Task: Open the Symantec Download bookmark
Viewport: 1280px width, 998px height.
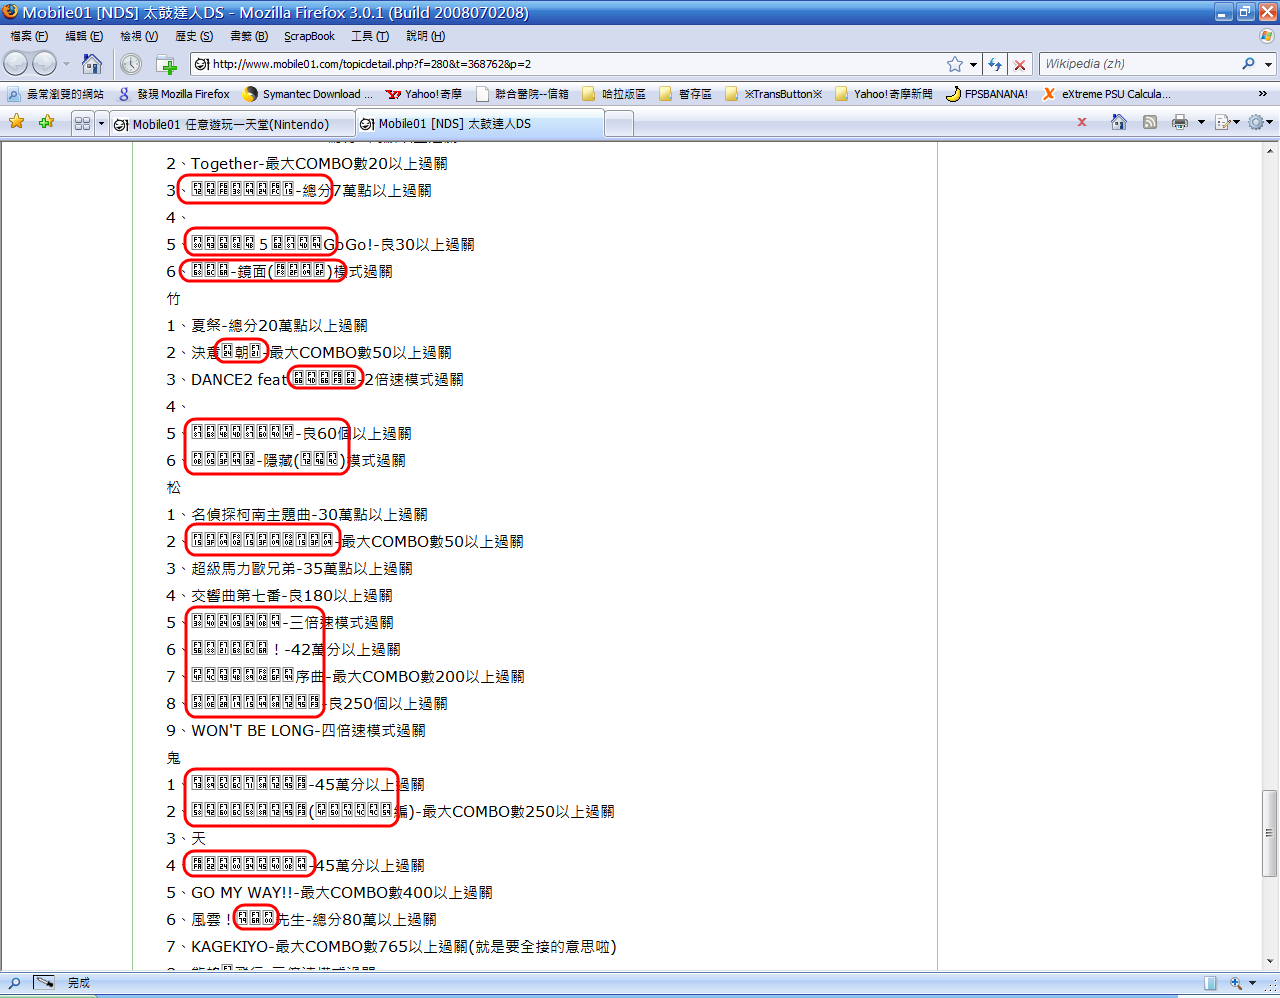Action: (307, 94)
